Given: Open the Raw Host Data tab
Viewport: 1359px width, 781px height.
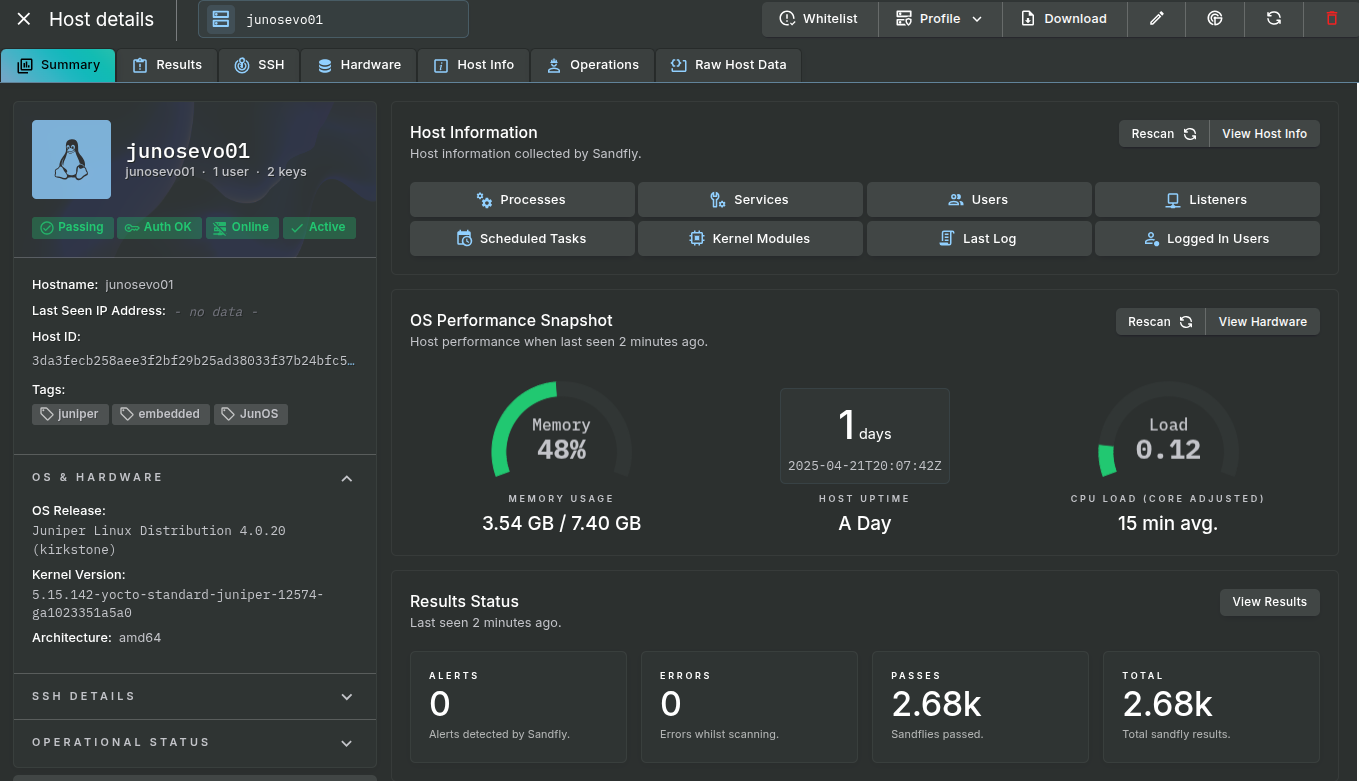Looking at the screenshot, I should pos(728,65).
